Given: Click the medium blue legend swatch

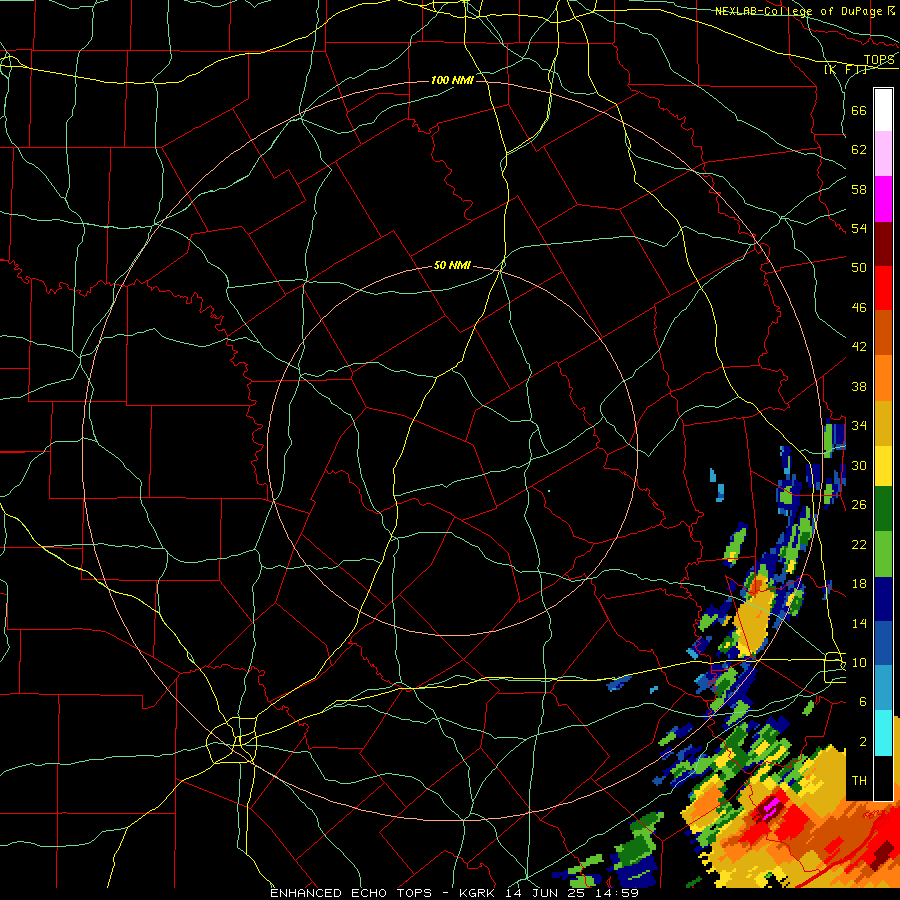Looking at the screenshot, I should (883, 643).
